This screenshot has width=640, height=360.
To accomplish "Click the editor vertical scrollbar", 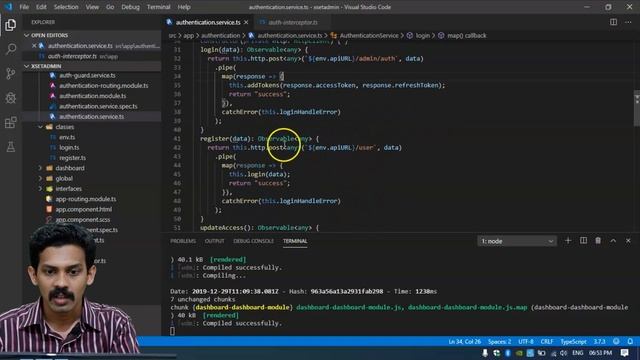I will (636, 109).
